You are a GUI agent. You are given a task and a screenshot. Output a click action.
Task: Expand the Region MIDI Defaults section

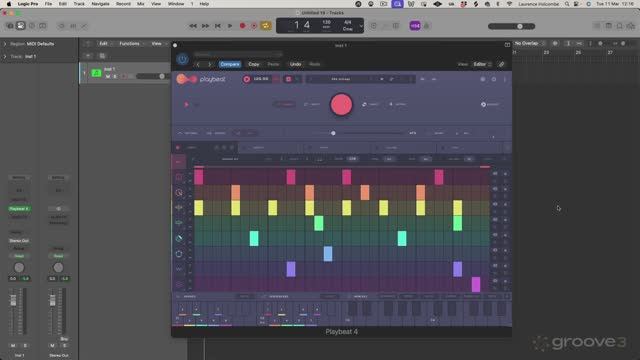coord(5,44)
